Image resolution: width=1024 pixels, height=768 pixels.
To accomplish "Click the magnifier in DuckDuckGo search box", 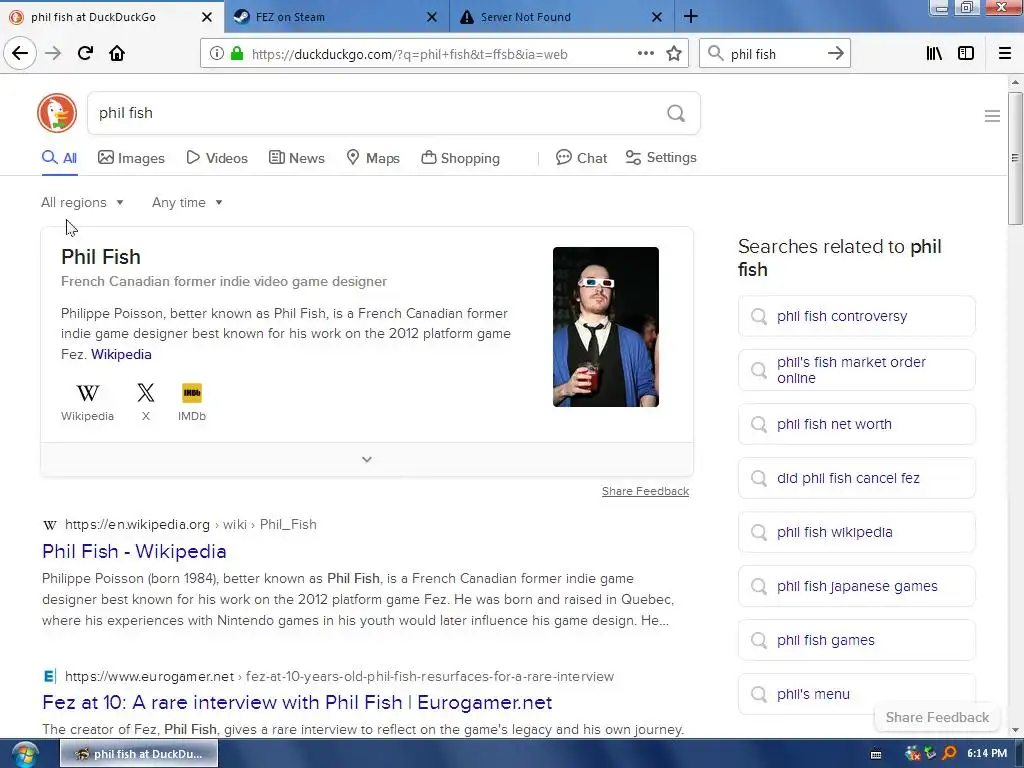I will [676, 114].
